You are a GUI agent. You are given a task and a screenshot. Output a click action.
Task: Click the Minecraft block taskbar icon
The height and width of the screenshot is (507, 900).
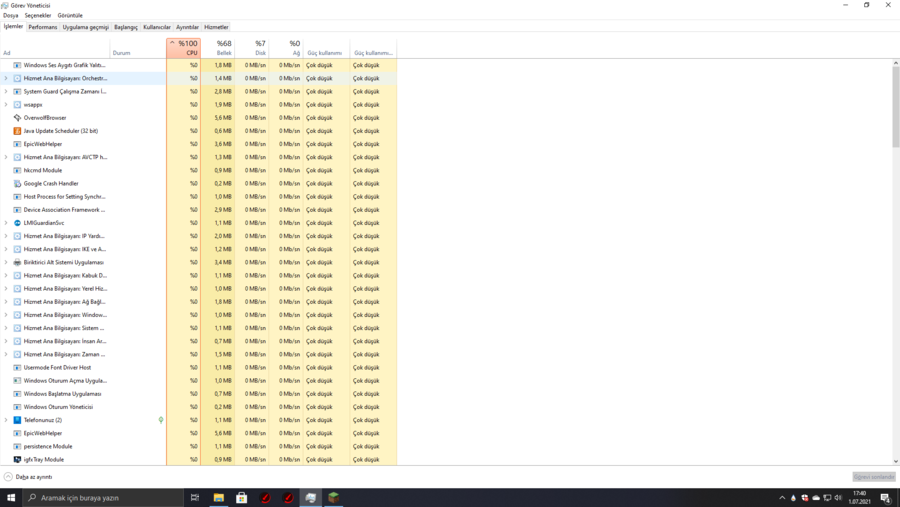pyautogui.click(x=334, y=497)
